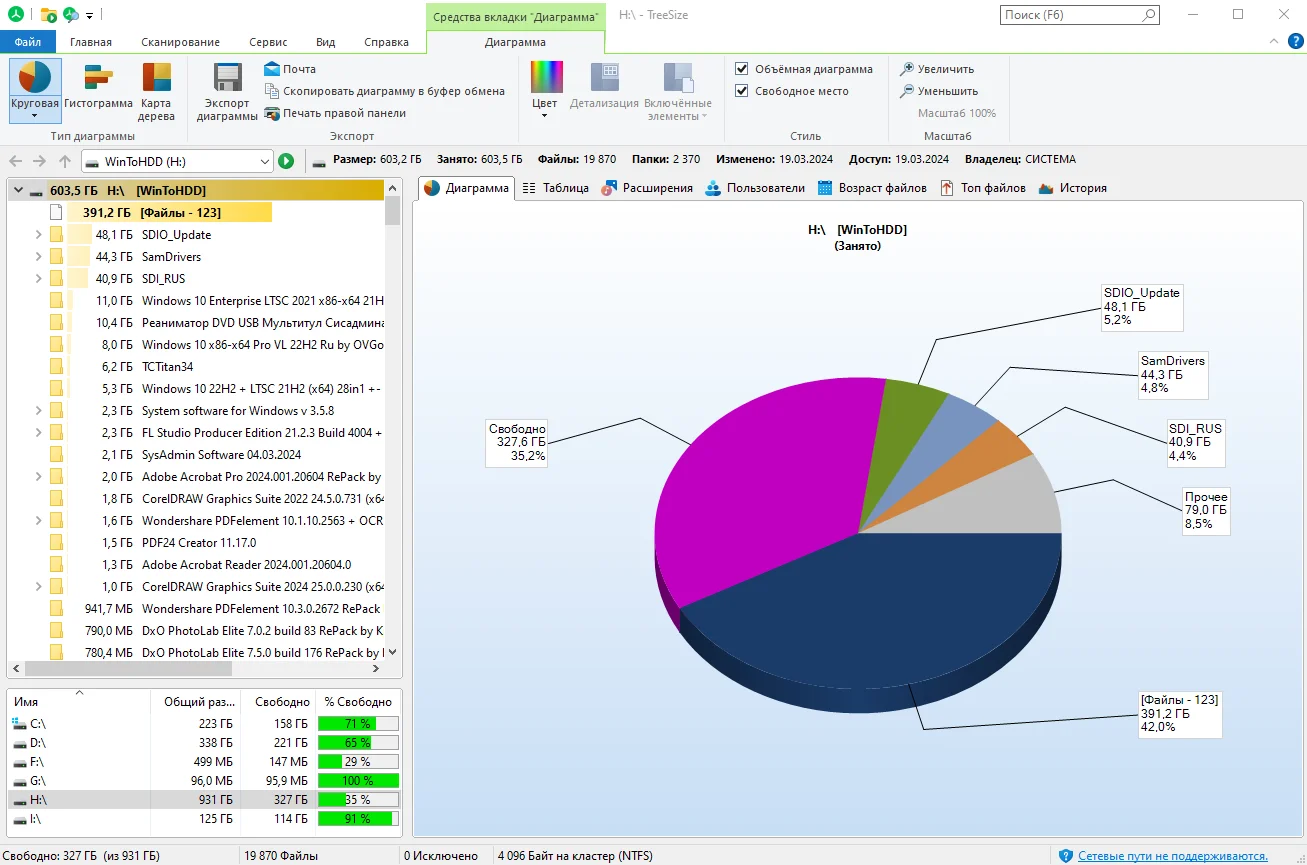The height and width of the screenshot is (865, 1307).
Task: Click the Поиск (F6) search field
Action: tap(1070, 15)
